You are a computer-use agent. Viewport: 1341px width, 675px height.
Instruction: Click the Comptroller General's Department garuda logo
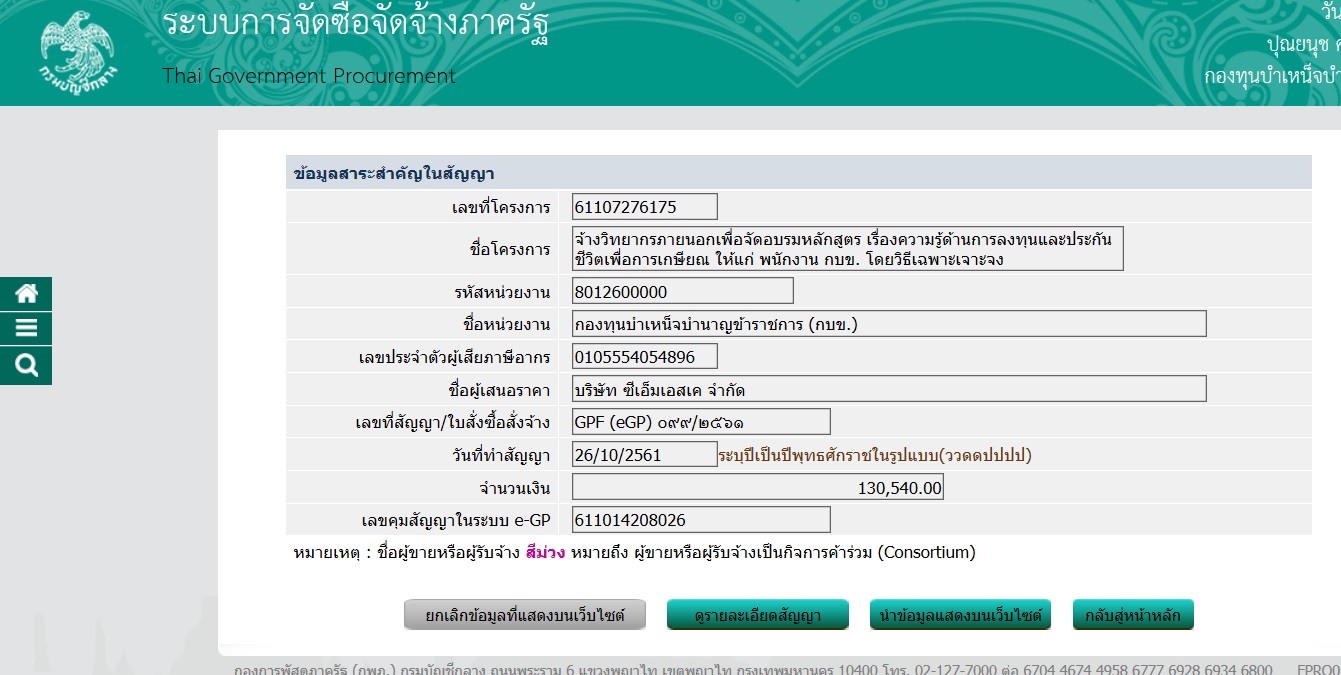(x=77, y=54)
